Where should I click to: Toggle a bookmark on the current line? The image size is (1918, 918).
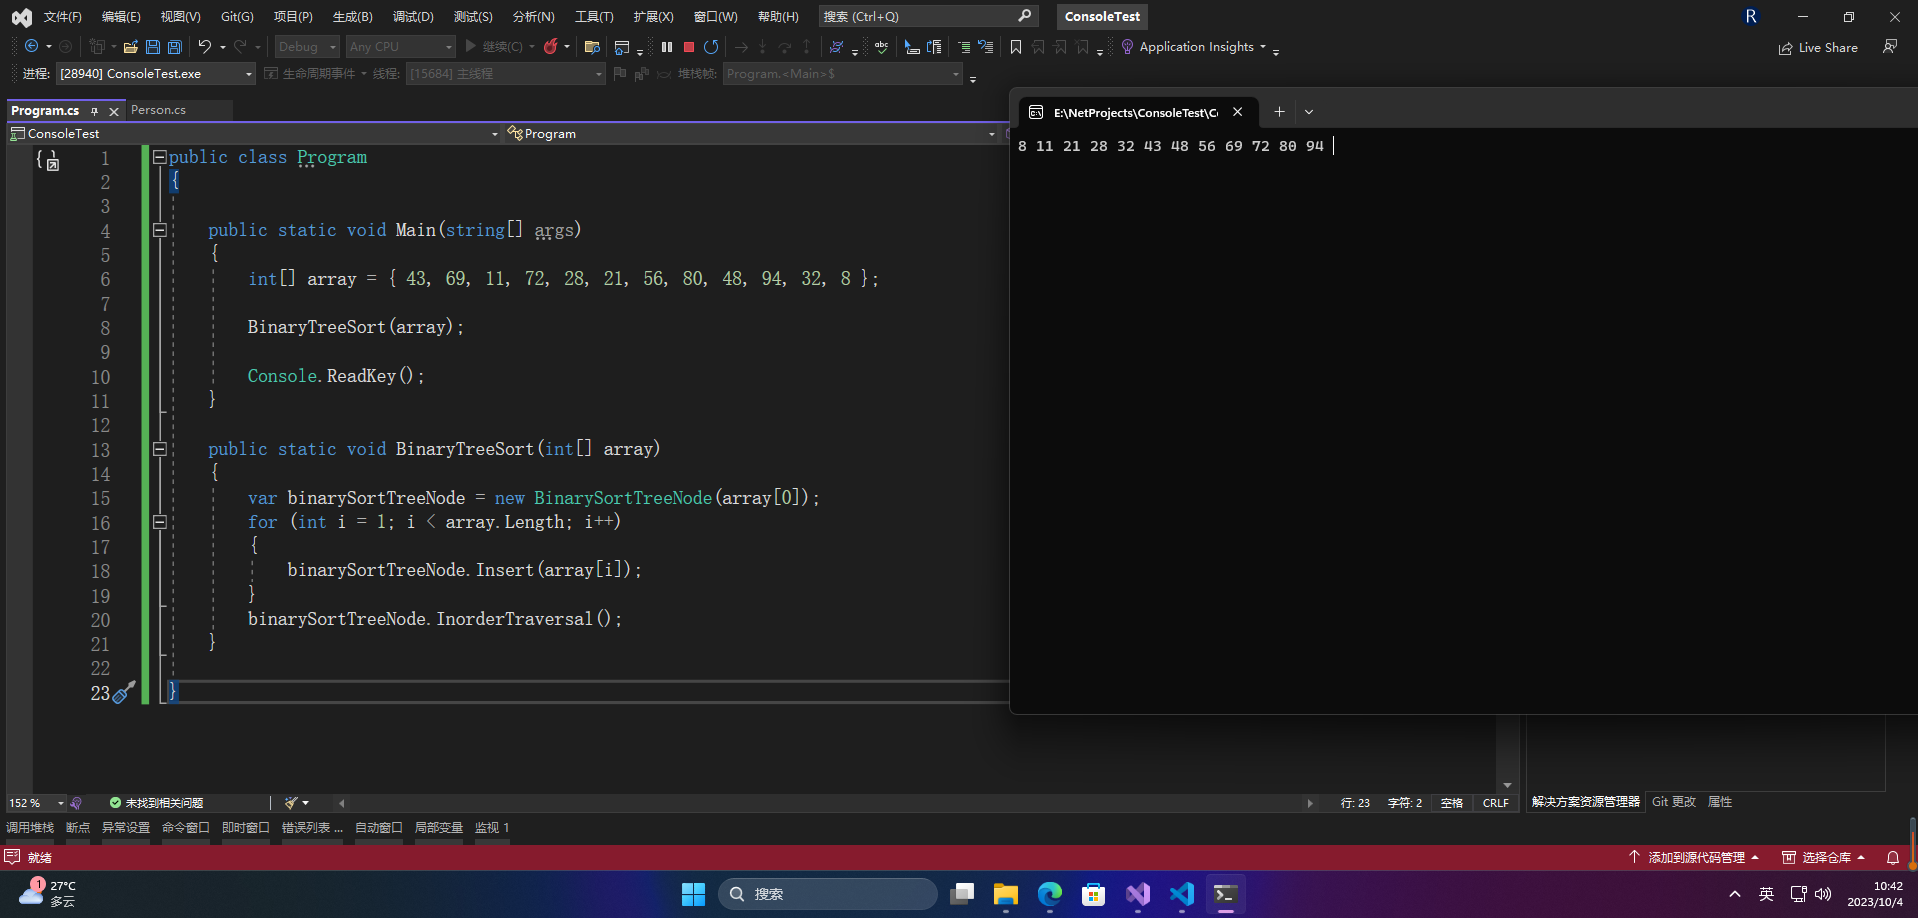(1016, 46)
